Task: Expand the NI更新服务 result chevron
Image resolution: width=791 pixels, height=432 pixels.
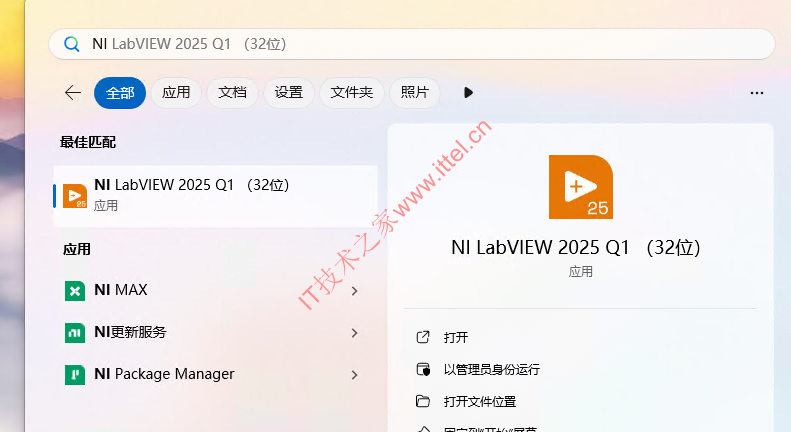Action: (355, 333)
